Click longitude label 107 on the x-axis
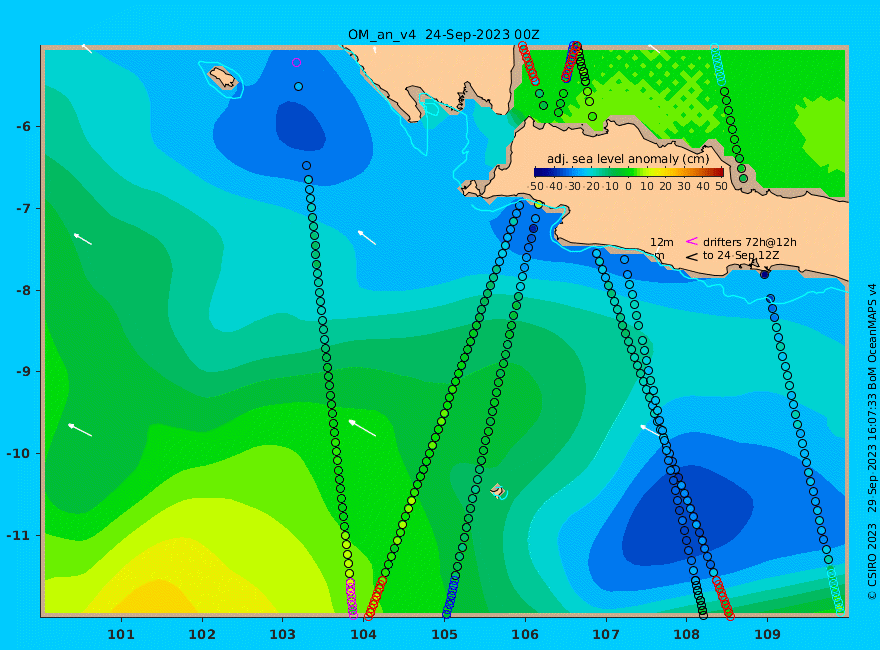 pyautogui.click(x=606, y=635)
